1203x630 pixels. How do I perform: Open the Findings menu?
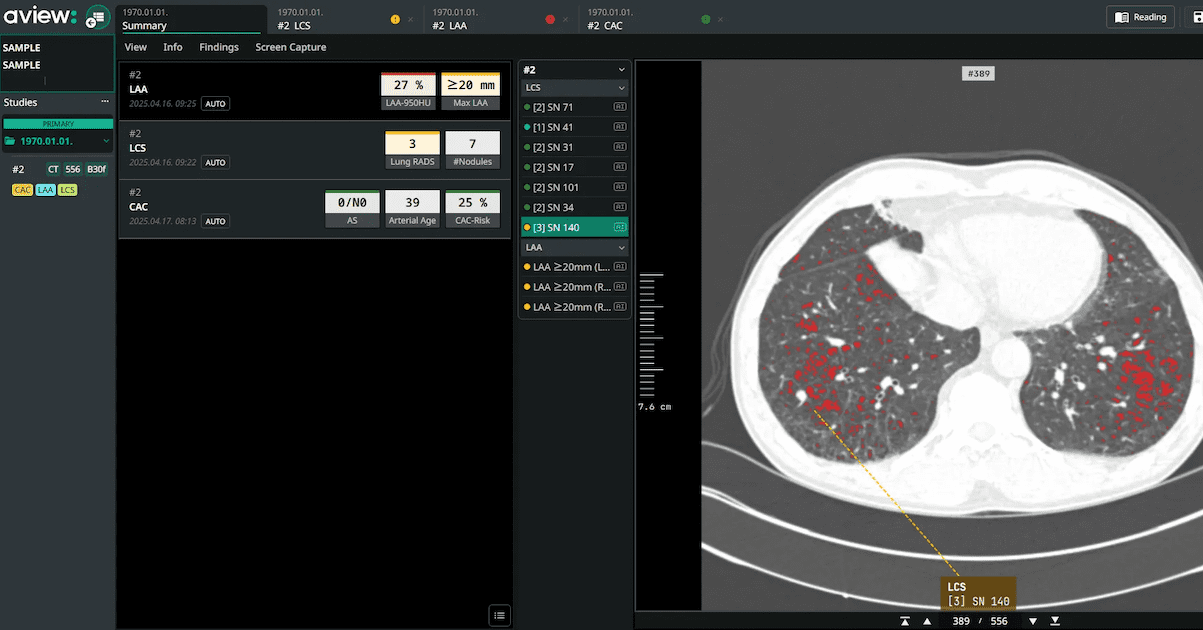click(219, 46)
